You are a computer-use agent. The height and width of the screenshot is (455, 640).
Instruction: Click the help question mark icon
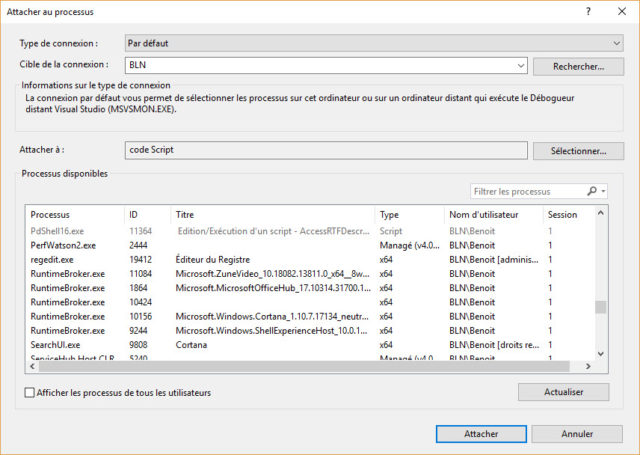point(588,11)
